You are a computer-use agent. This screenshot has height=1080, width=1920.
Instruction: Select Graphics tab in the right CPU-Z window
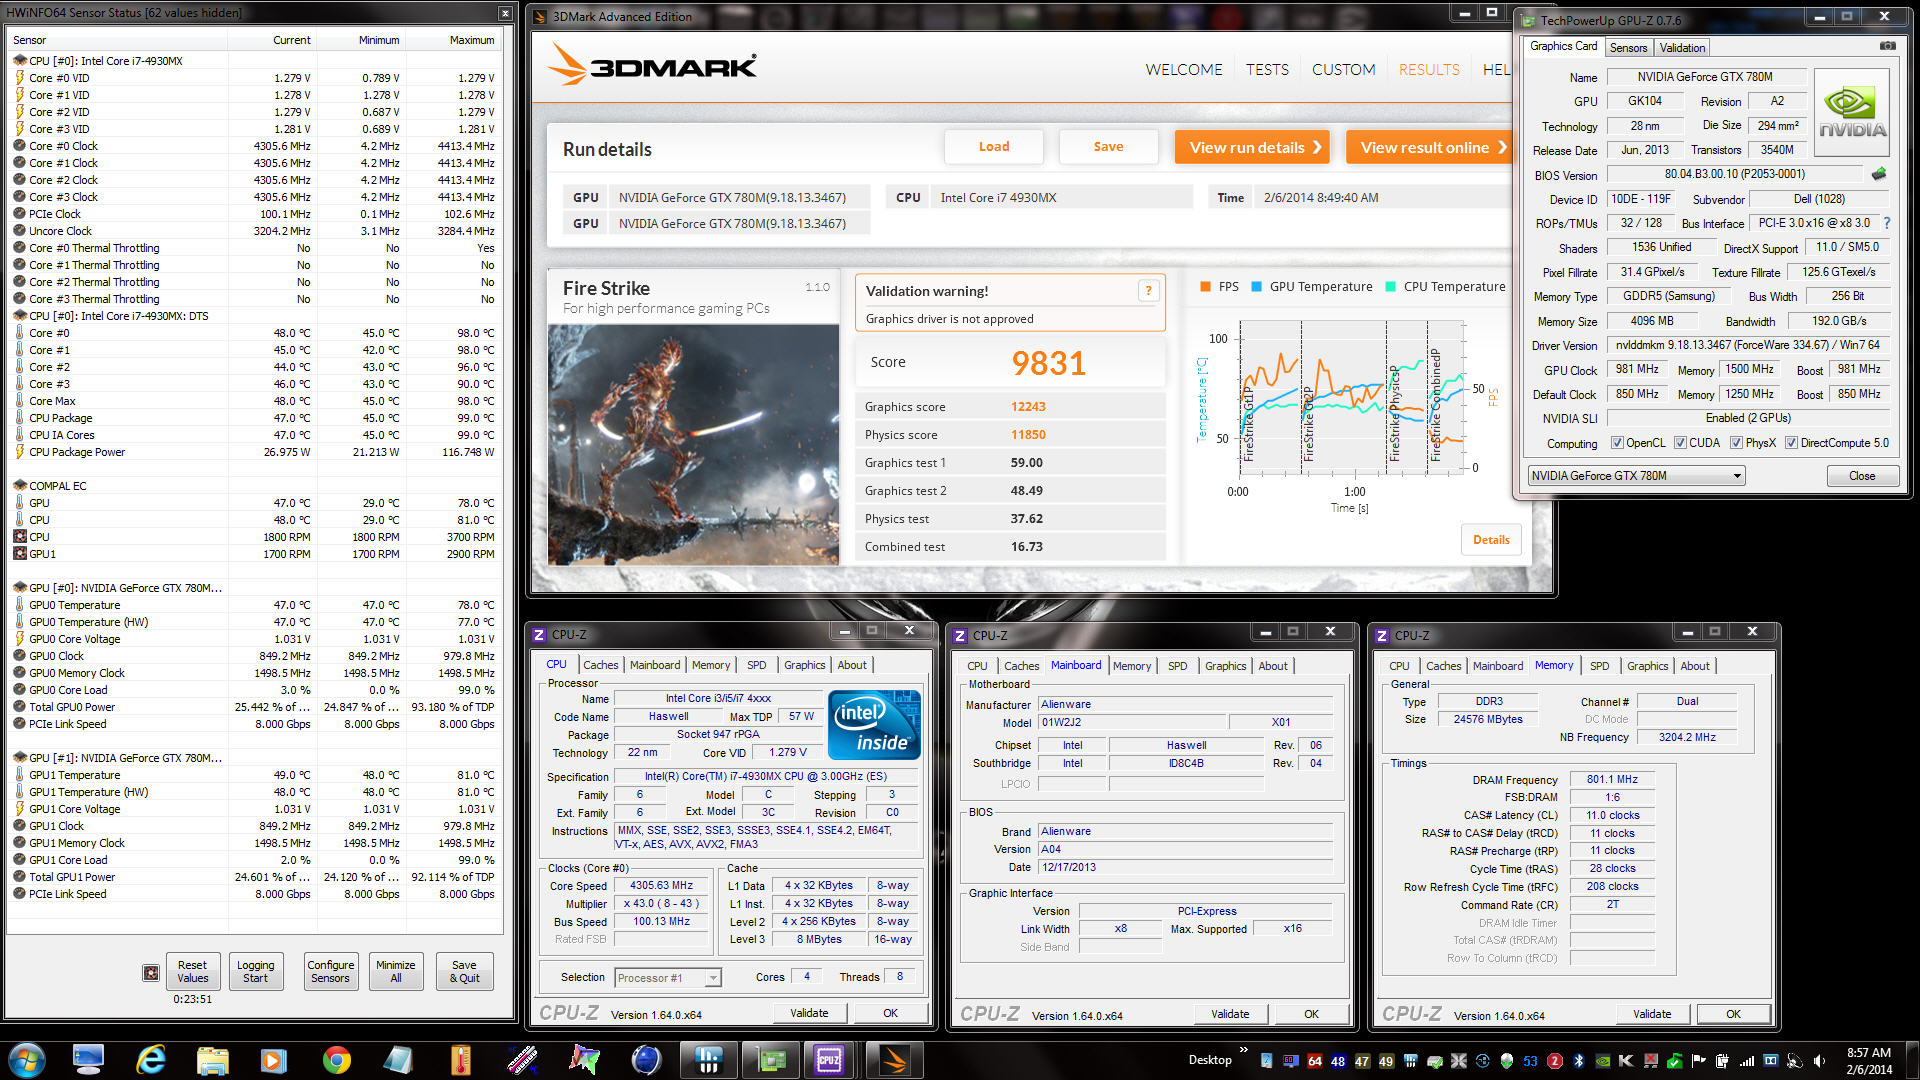point(1647,666)
